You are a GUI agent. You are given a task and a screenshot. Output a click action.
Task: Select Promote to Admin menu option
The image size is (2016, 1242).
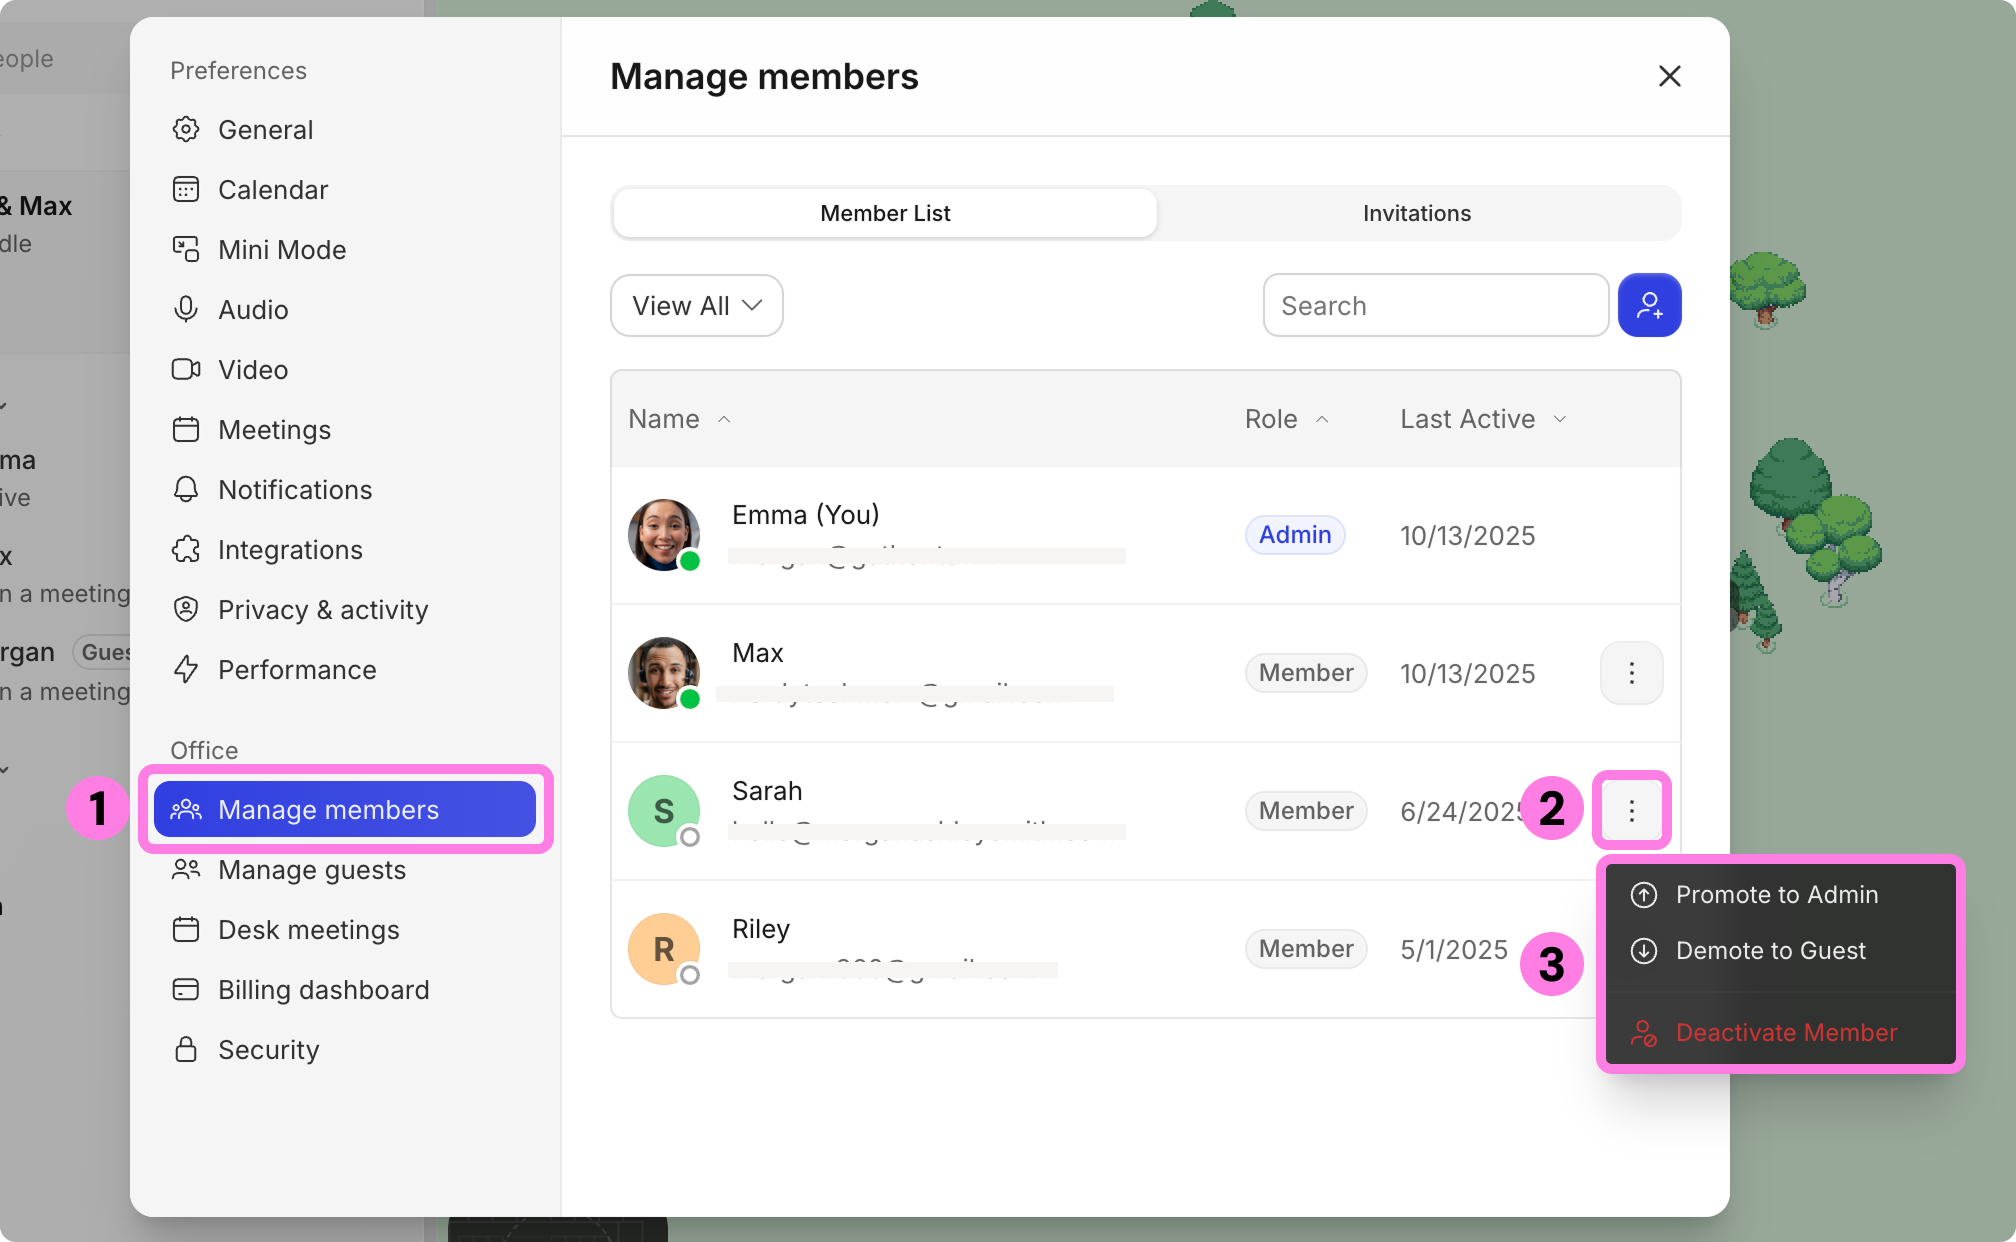[1780, 895]
